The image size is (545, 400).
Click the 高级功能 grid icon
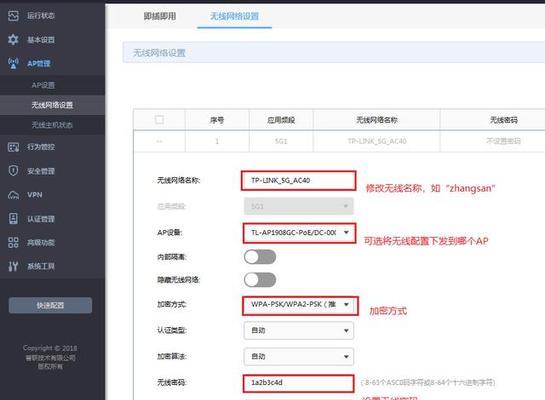coord(13,242)
